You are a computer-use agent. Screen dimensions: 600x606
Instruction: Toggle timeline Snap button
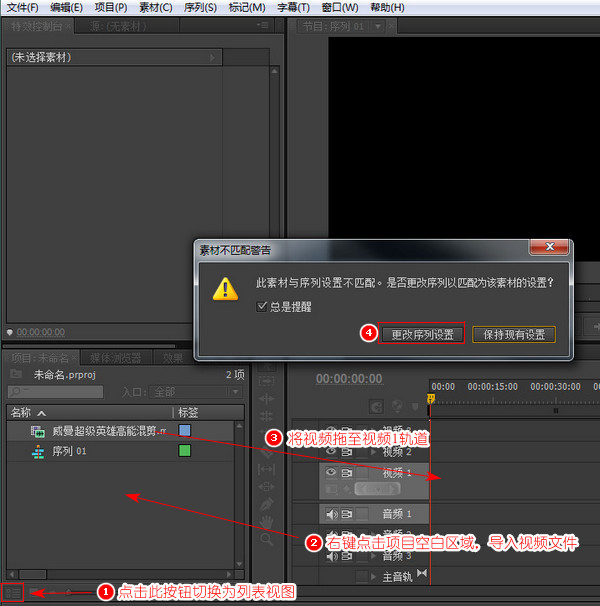[376, 406]
